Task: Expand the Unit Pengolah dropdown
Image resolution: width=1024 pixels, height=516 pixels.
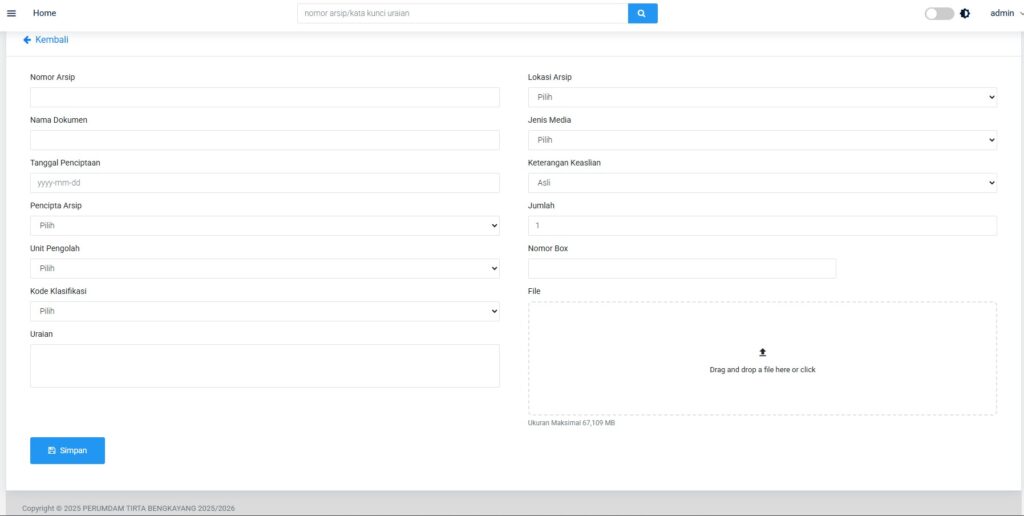Action: point(264,269)
